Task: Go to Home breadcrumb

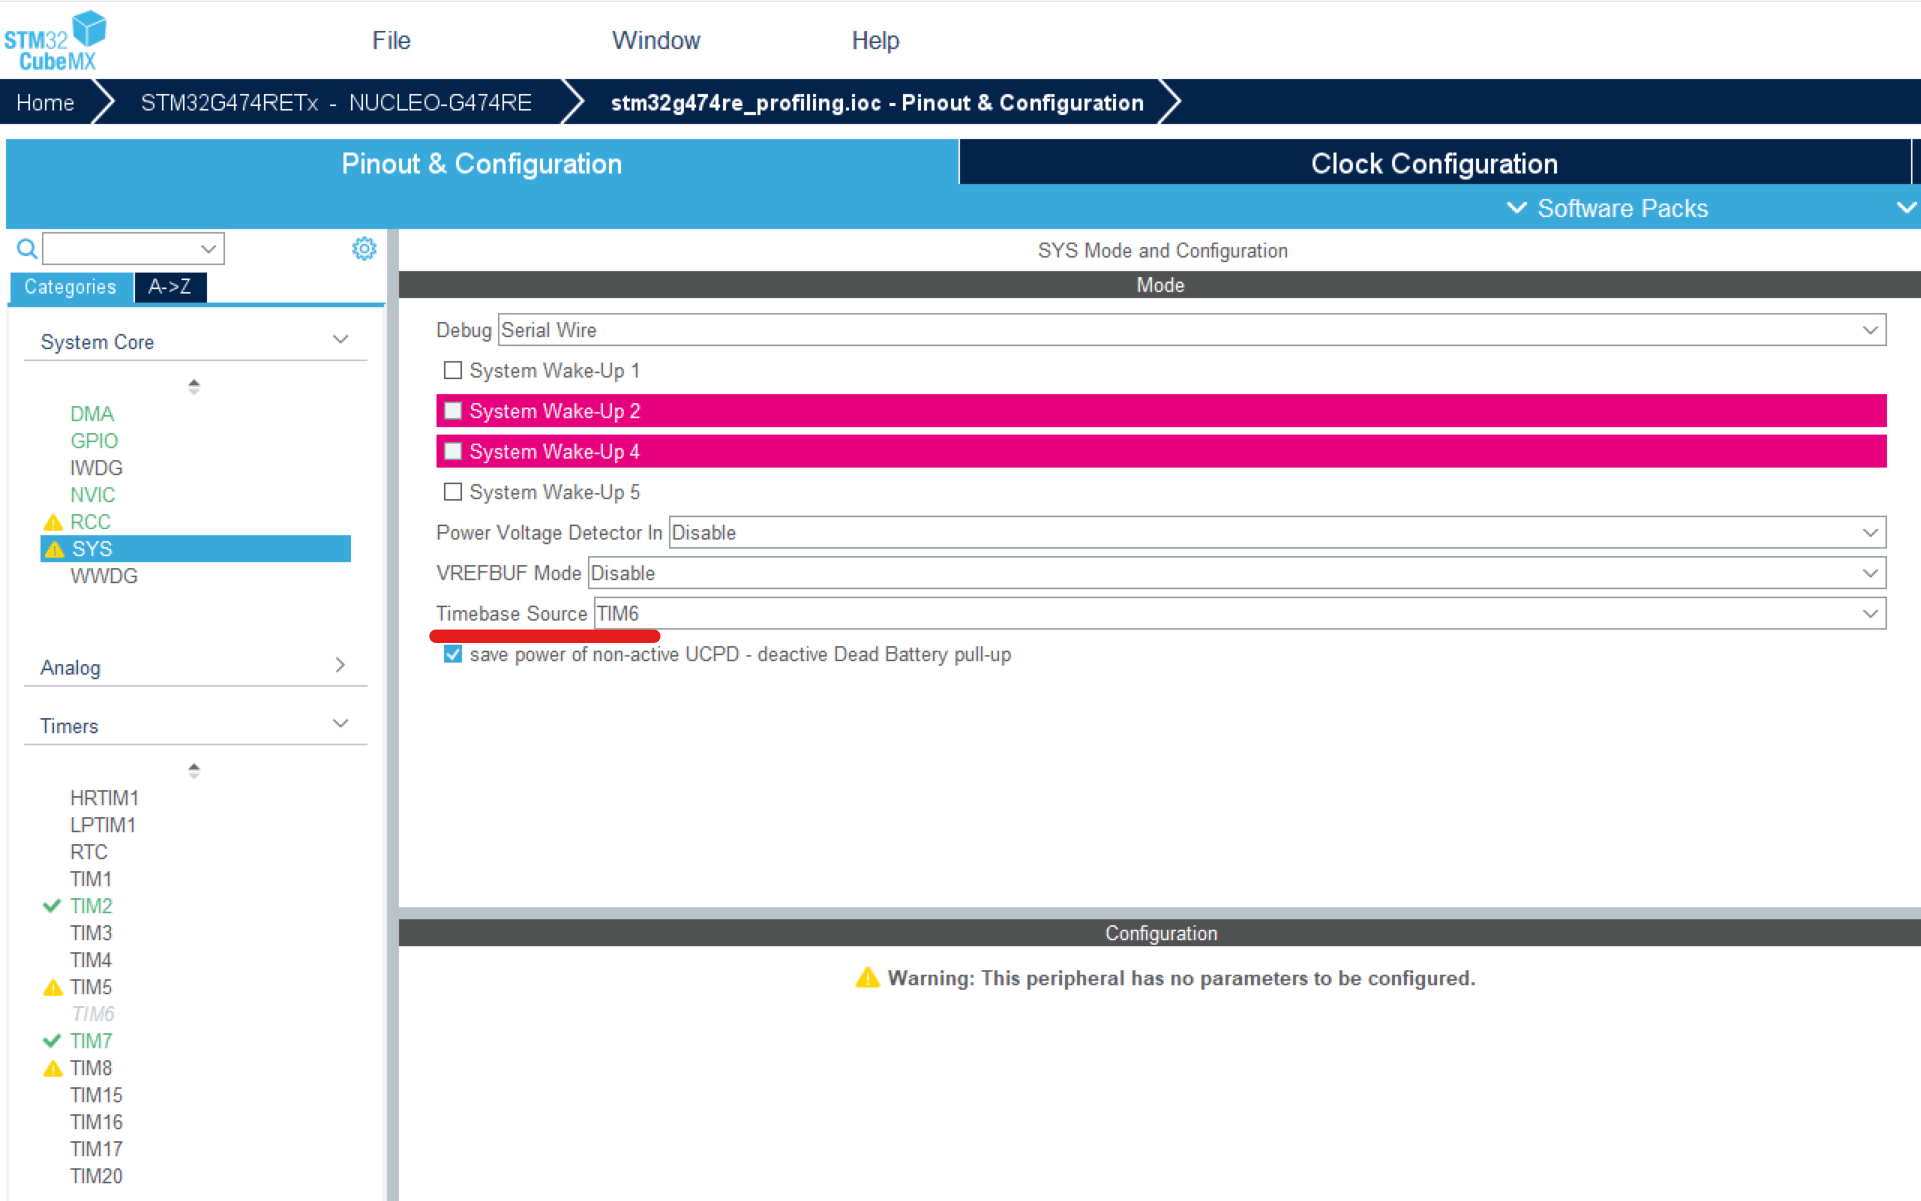Action: coord(45,103)
